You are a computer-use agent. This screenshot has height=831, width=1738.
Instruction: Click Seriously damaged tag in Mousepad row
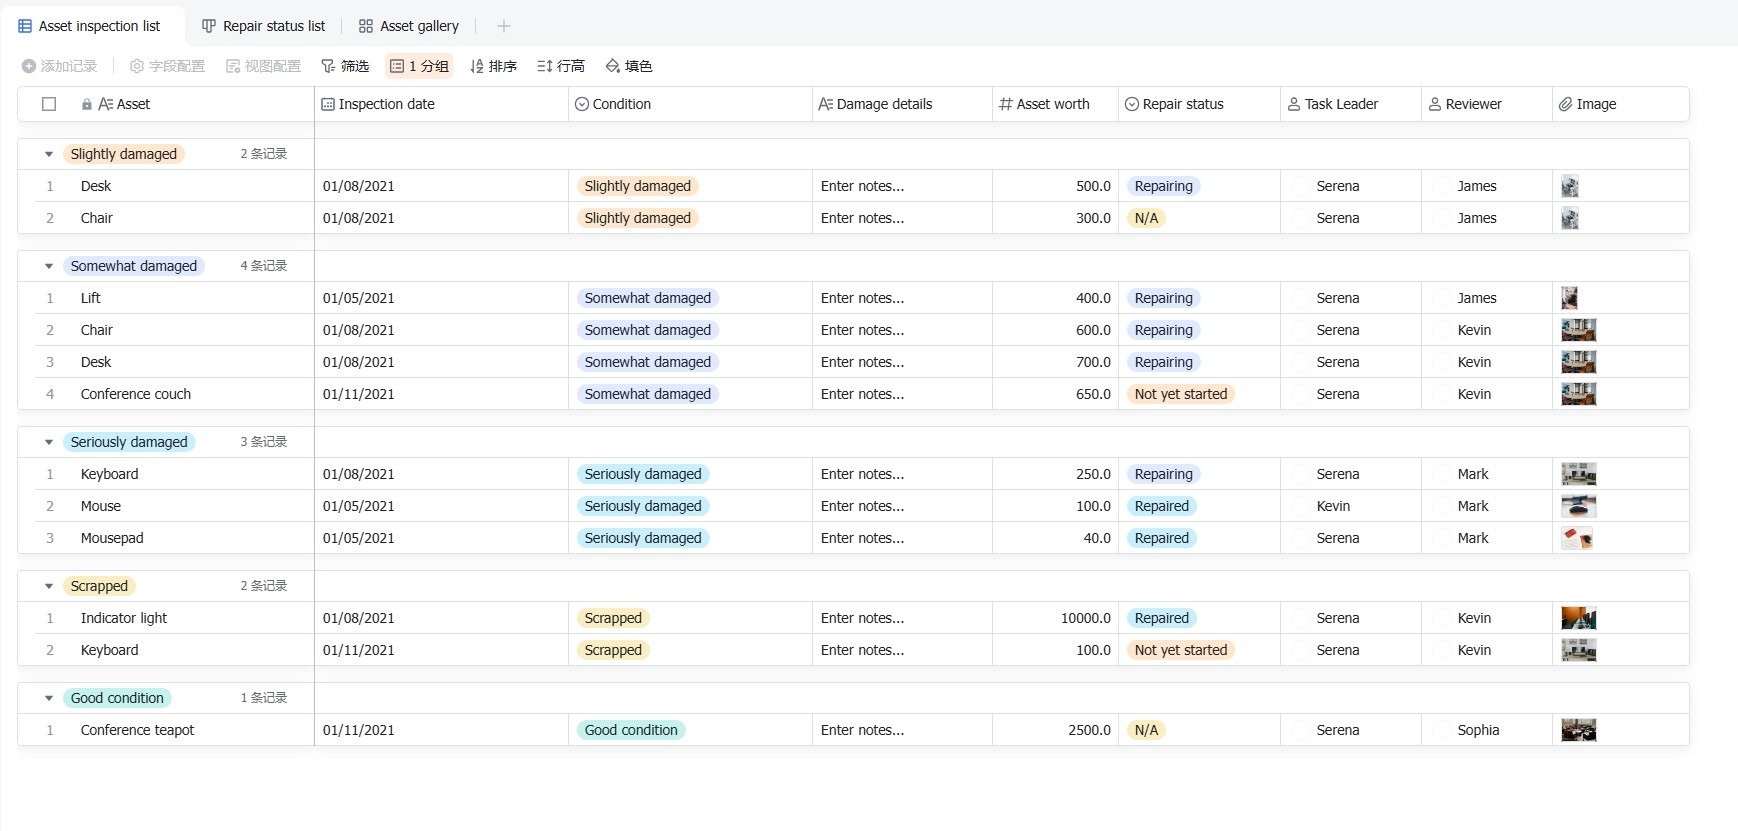643,538
